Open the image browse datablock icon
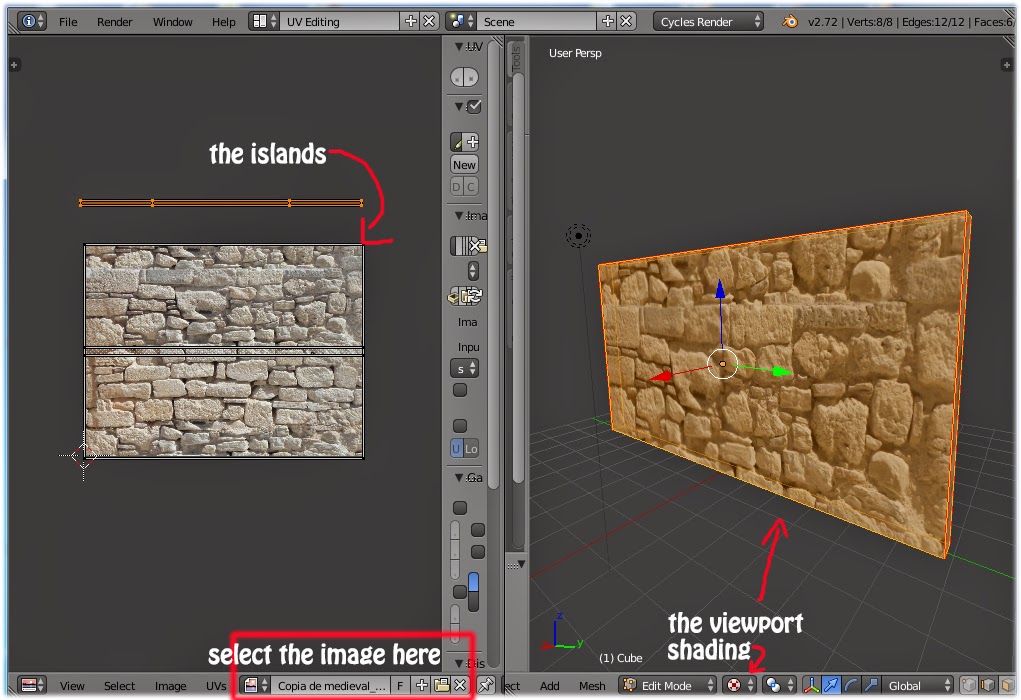The image size is (1021, 700). 251,685
